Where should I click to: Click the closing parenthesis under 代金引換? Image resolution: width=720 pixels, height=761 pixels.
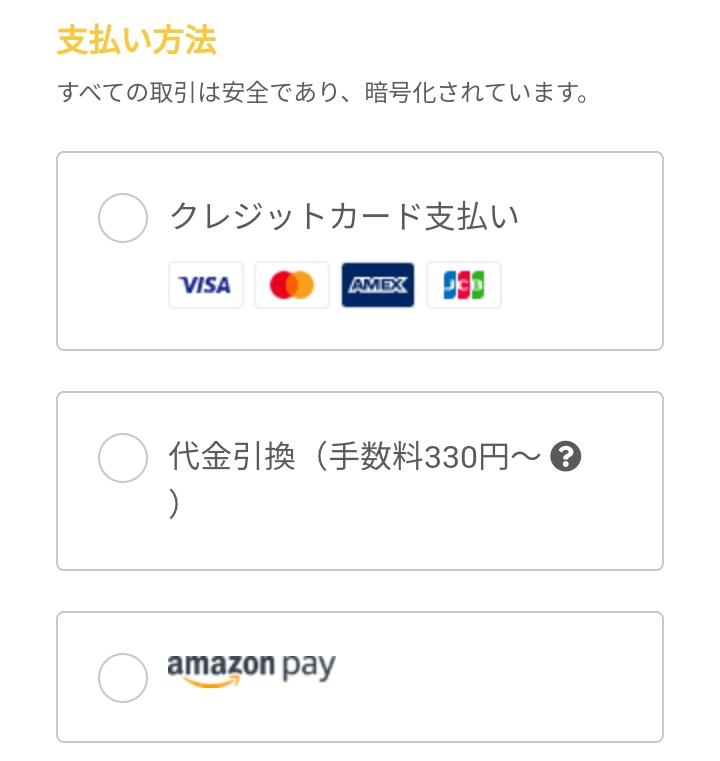pos(175,504)
